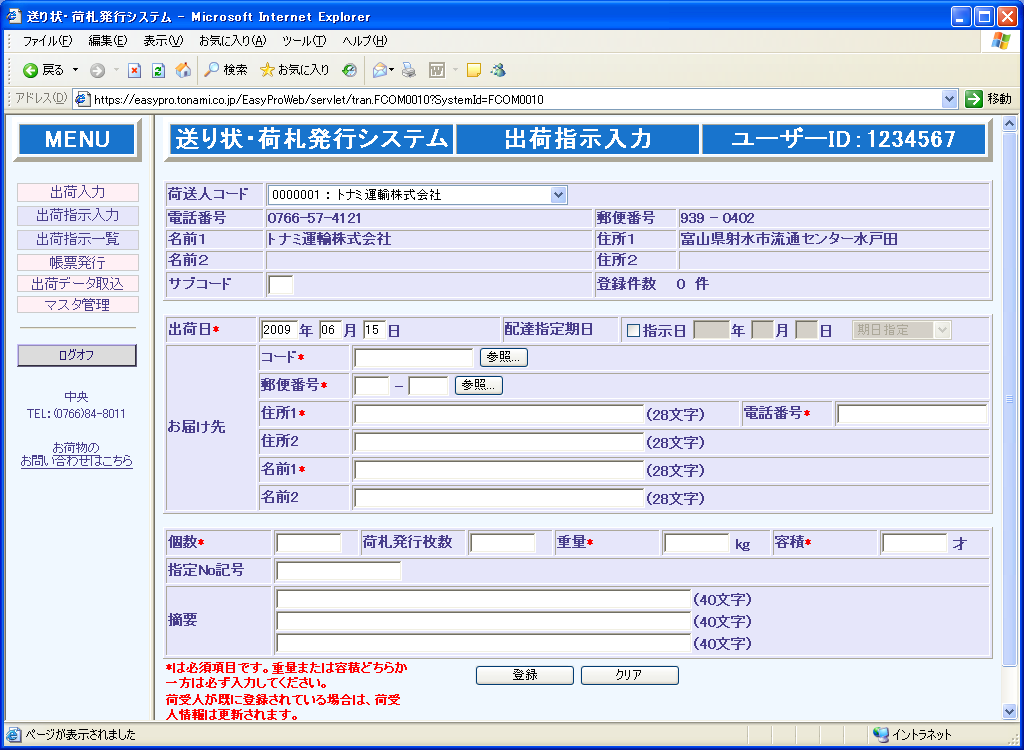Open the Messenger icon in the toolbar

point(498,70)
